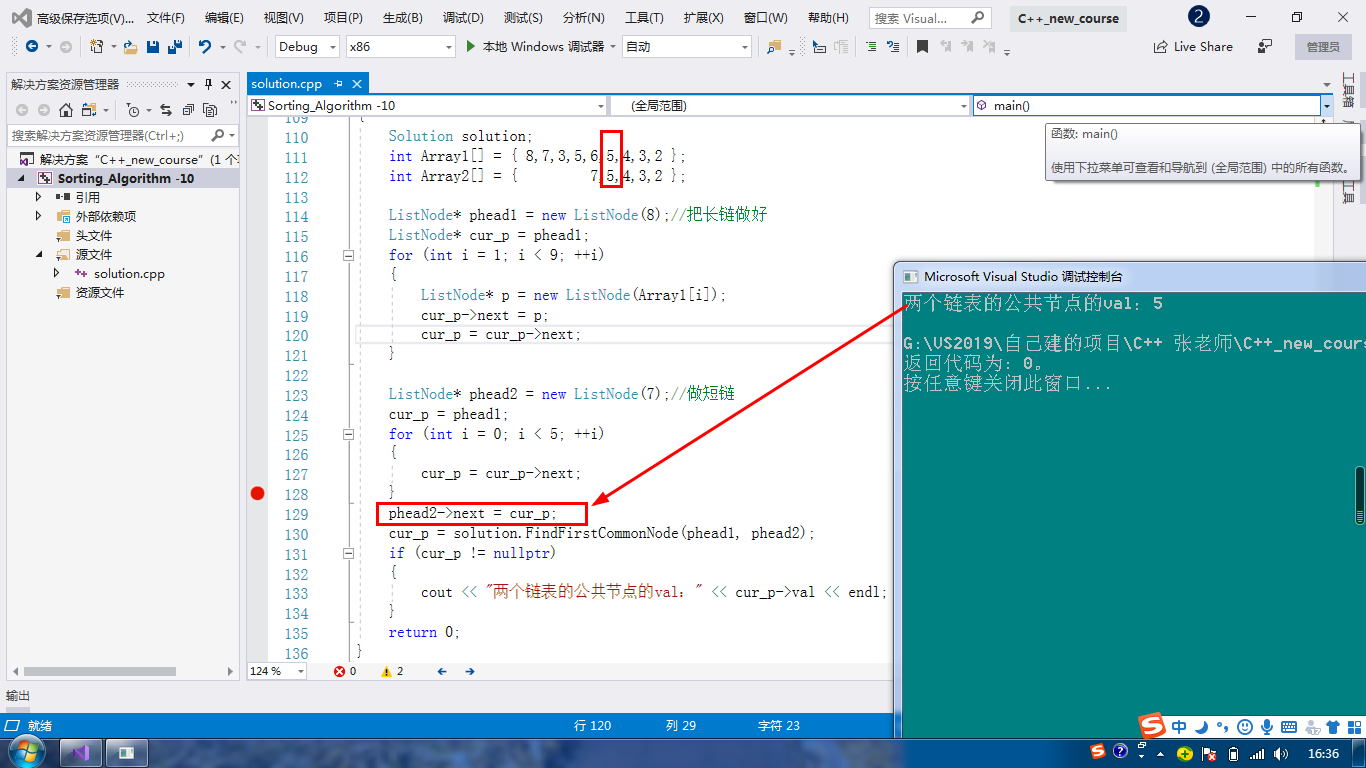Click the 输出 panel tab at bottom
The width and height of the screenshot is (1366, 768).
click(18, 696)
